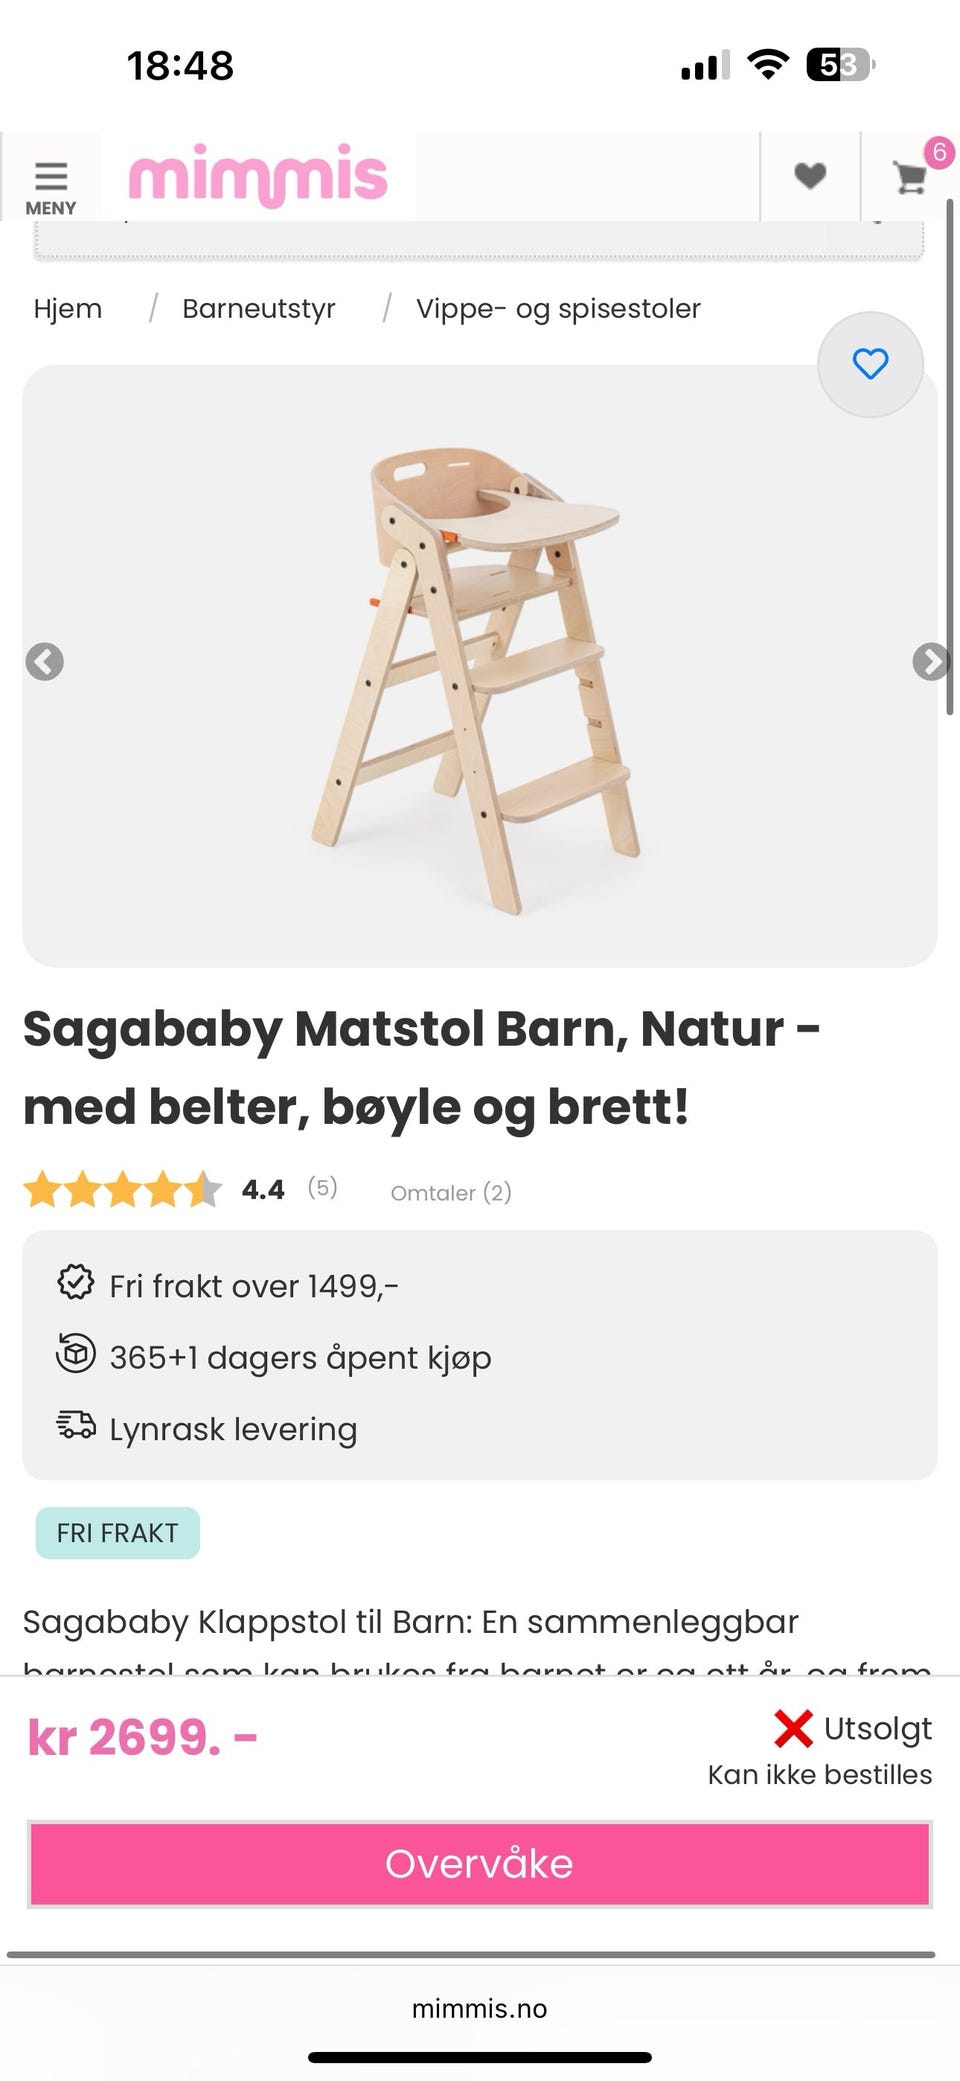Tap the FRI FRAKT tag
This screenshot has height=2081, width=960.
pos(118,1533)
